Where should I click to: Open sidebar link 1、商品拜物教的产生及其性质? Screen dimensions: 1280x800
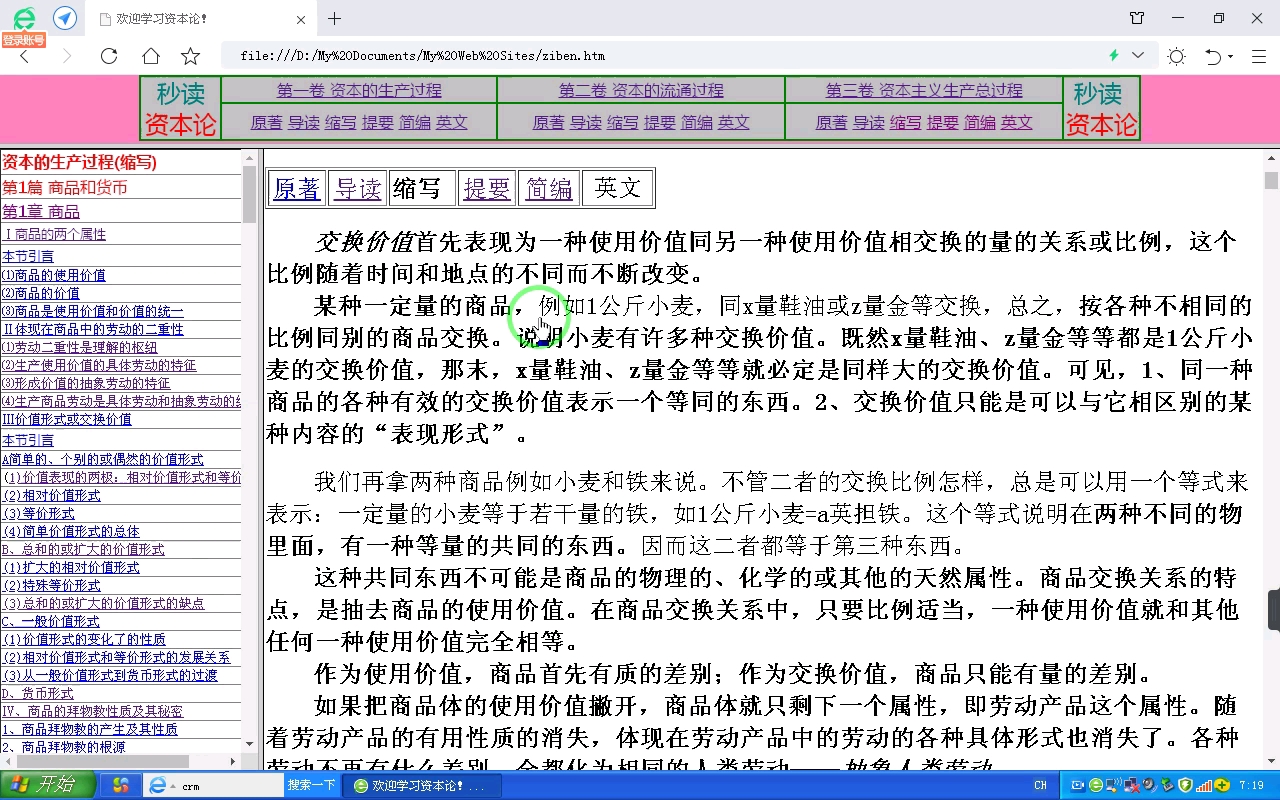point(90,729)
